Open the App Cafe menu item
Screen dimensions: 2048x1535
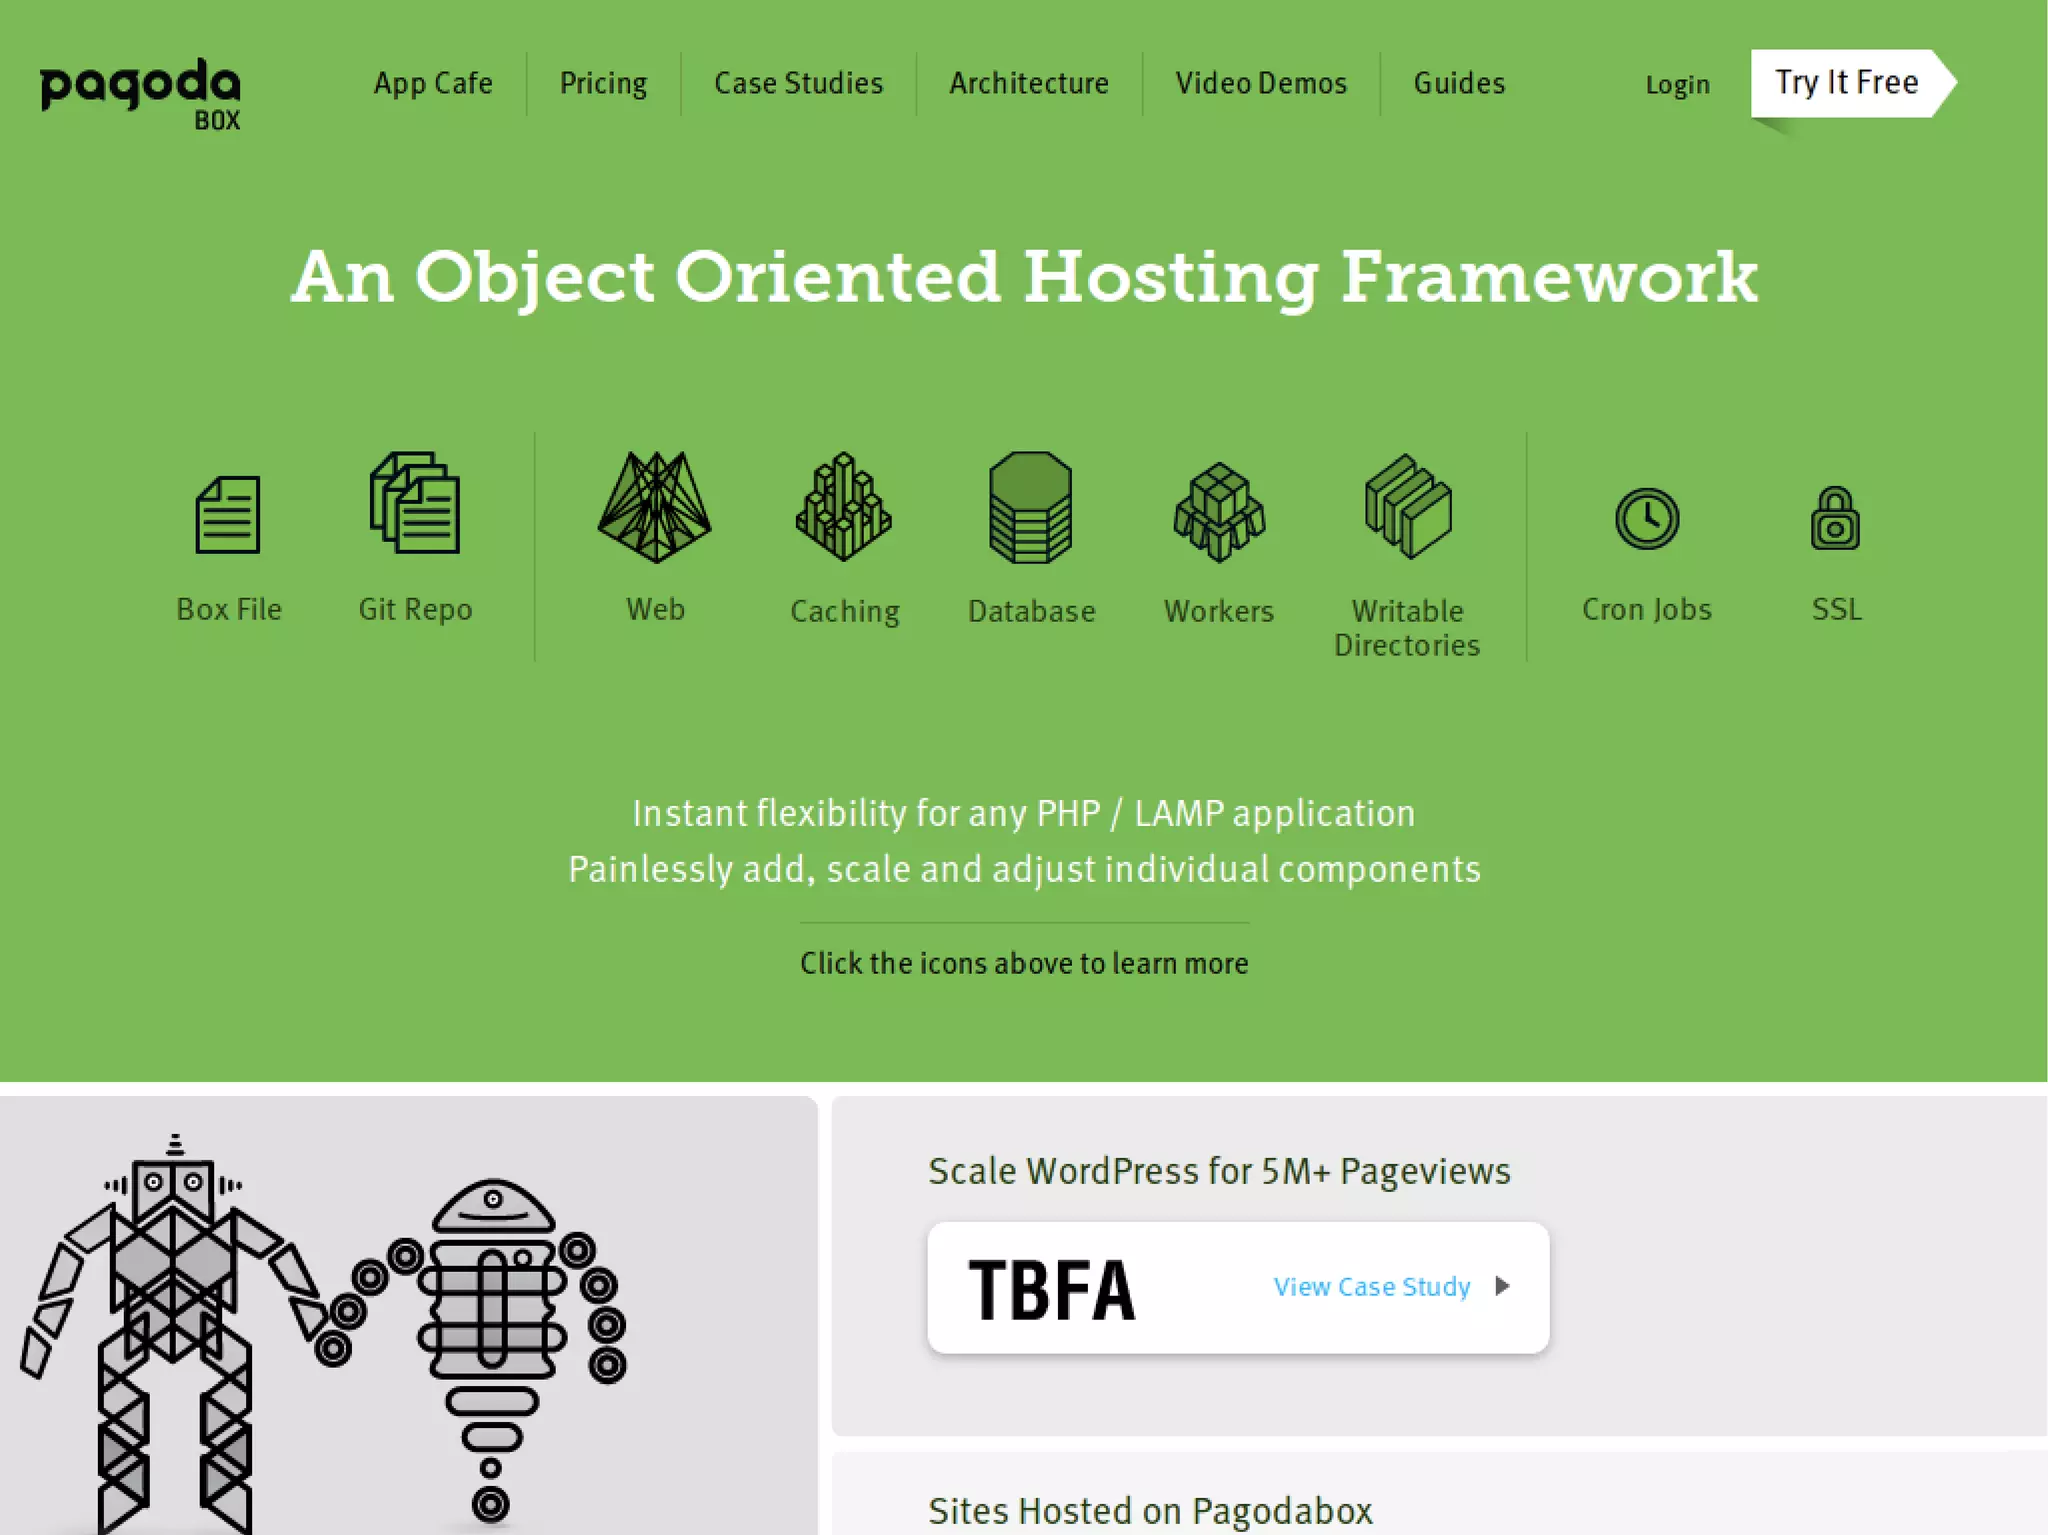tap(433, 83)
